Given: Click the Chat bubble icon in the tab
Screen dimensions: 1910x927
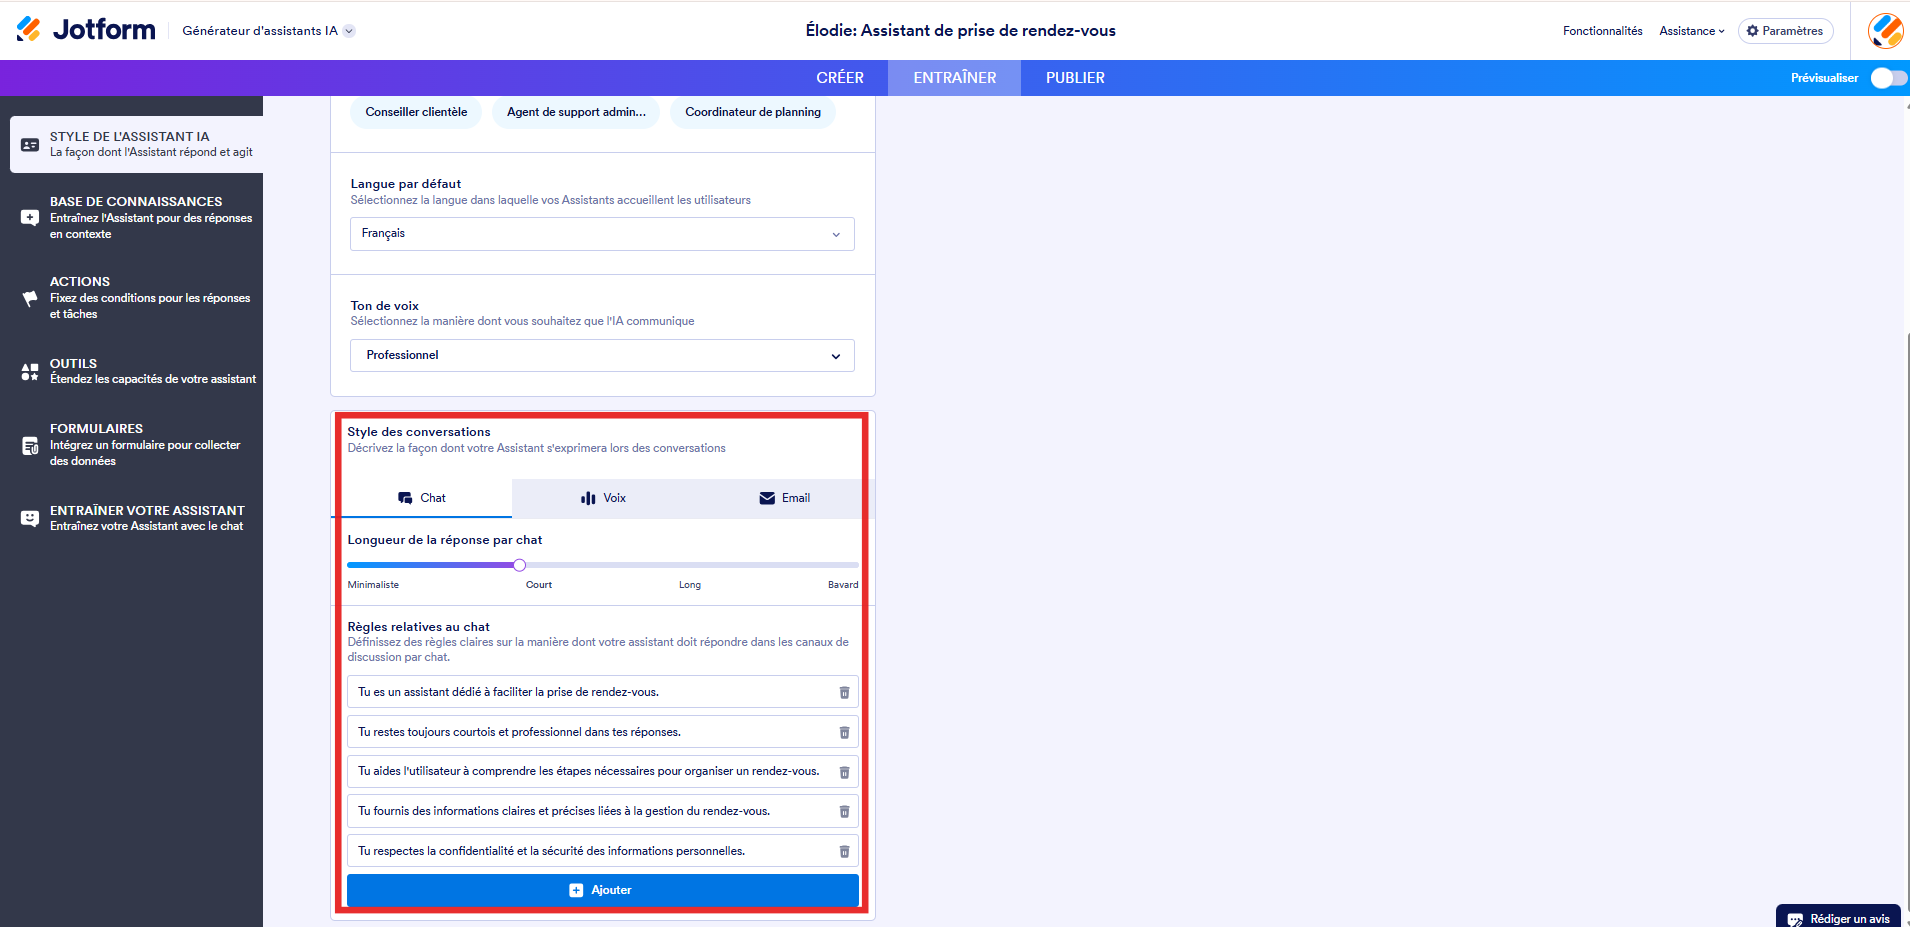Looking at the screenshot, I should (405, 498).
